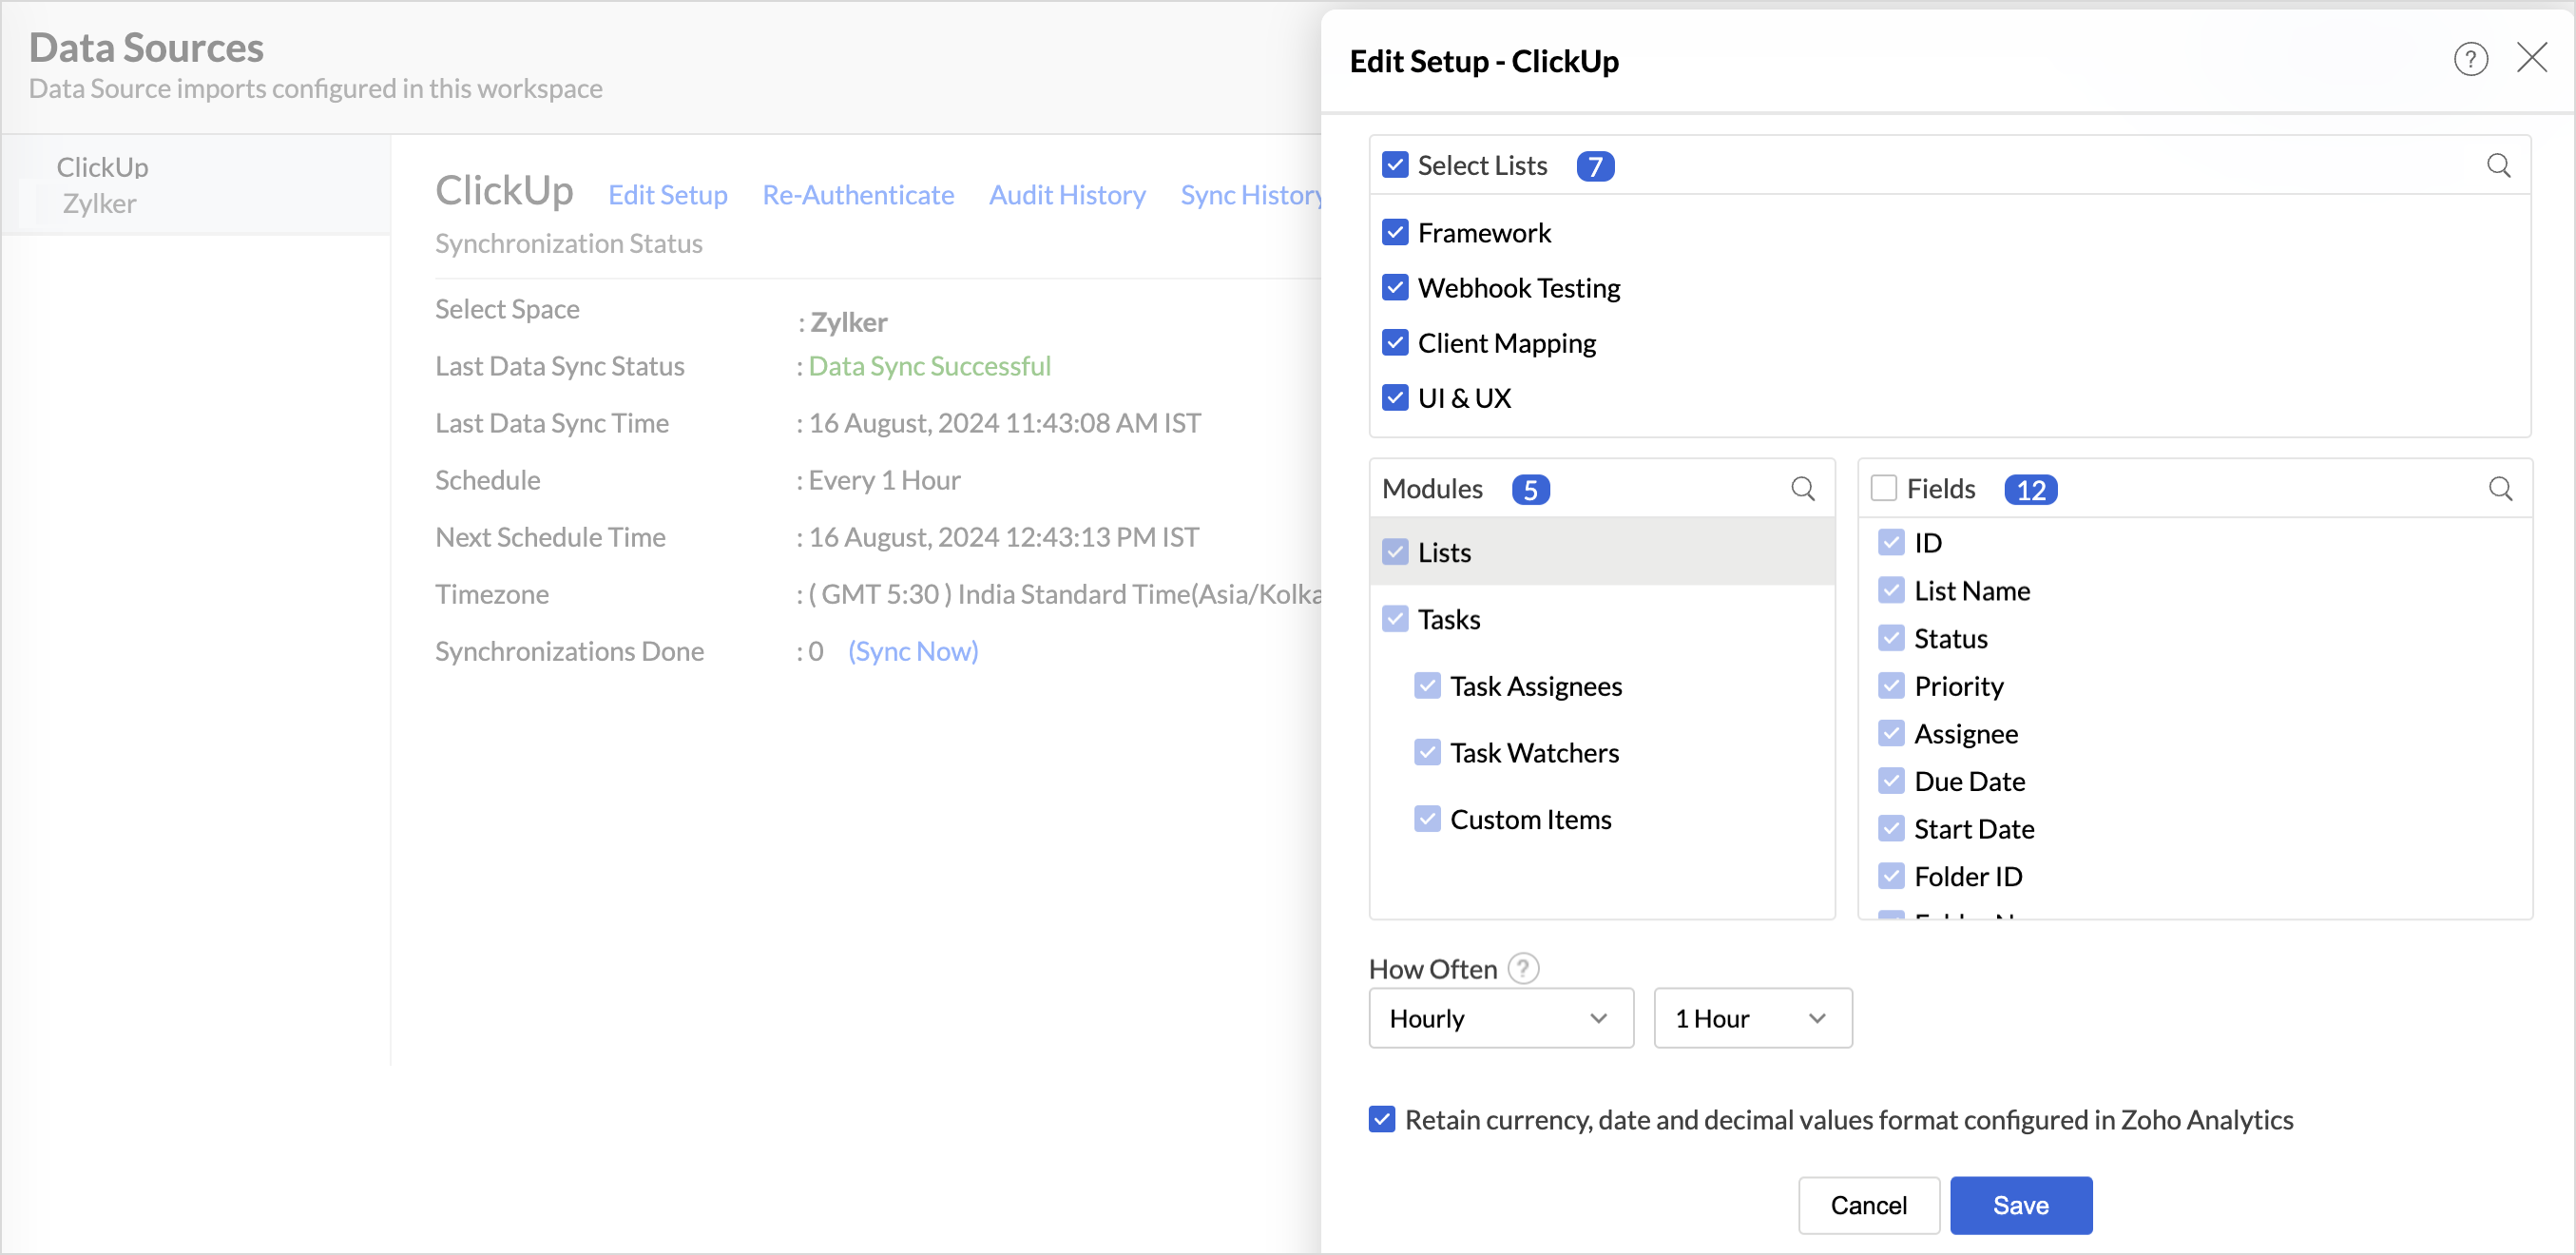
Task: Click the Re-Authenticate link
Action: (x=858, y=194)
